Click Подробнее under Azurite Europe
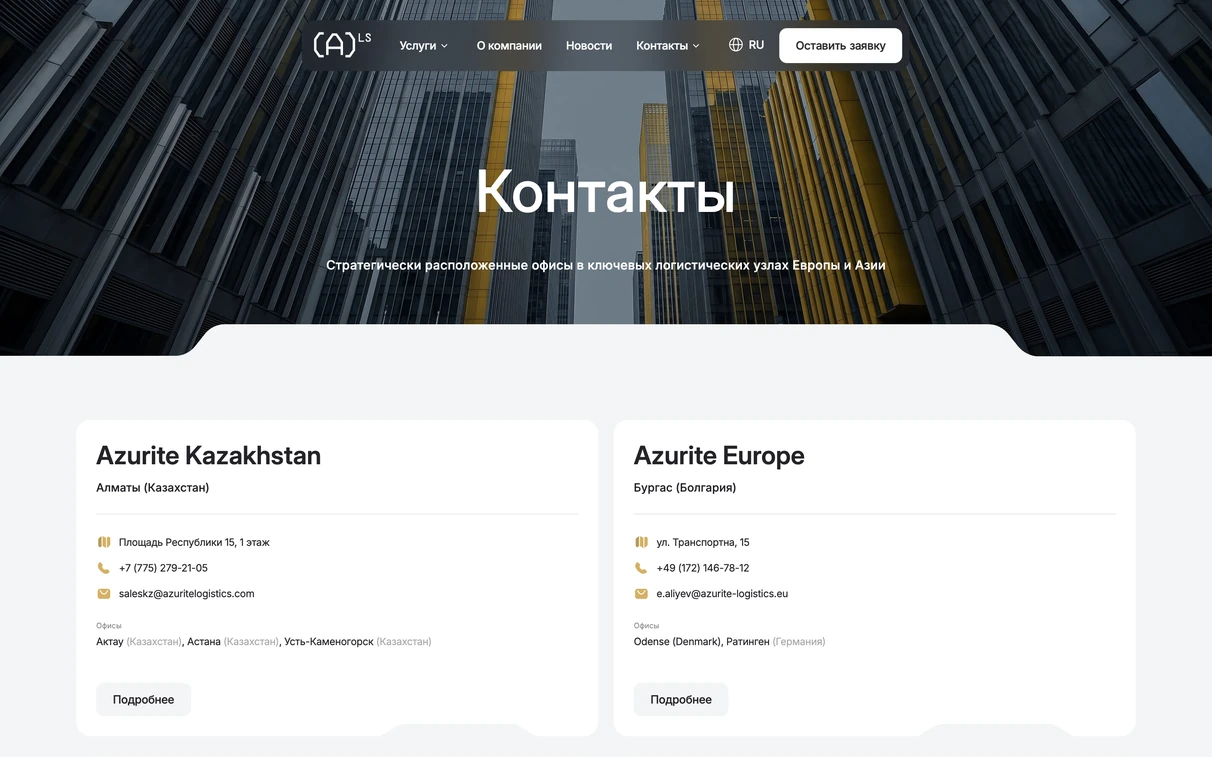This screenshot has height=757, width=1212. pos(681,700)
